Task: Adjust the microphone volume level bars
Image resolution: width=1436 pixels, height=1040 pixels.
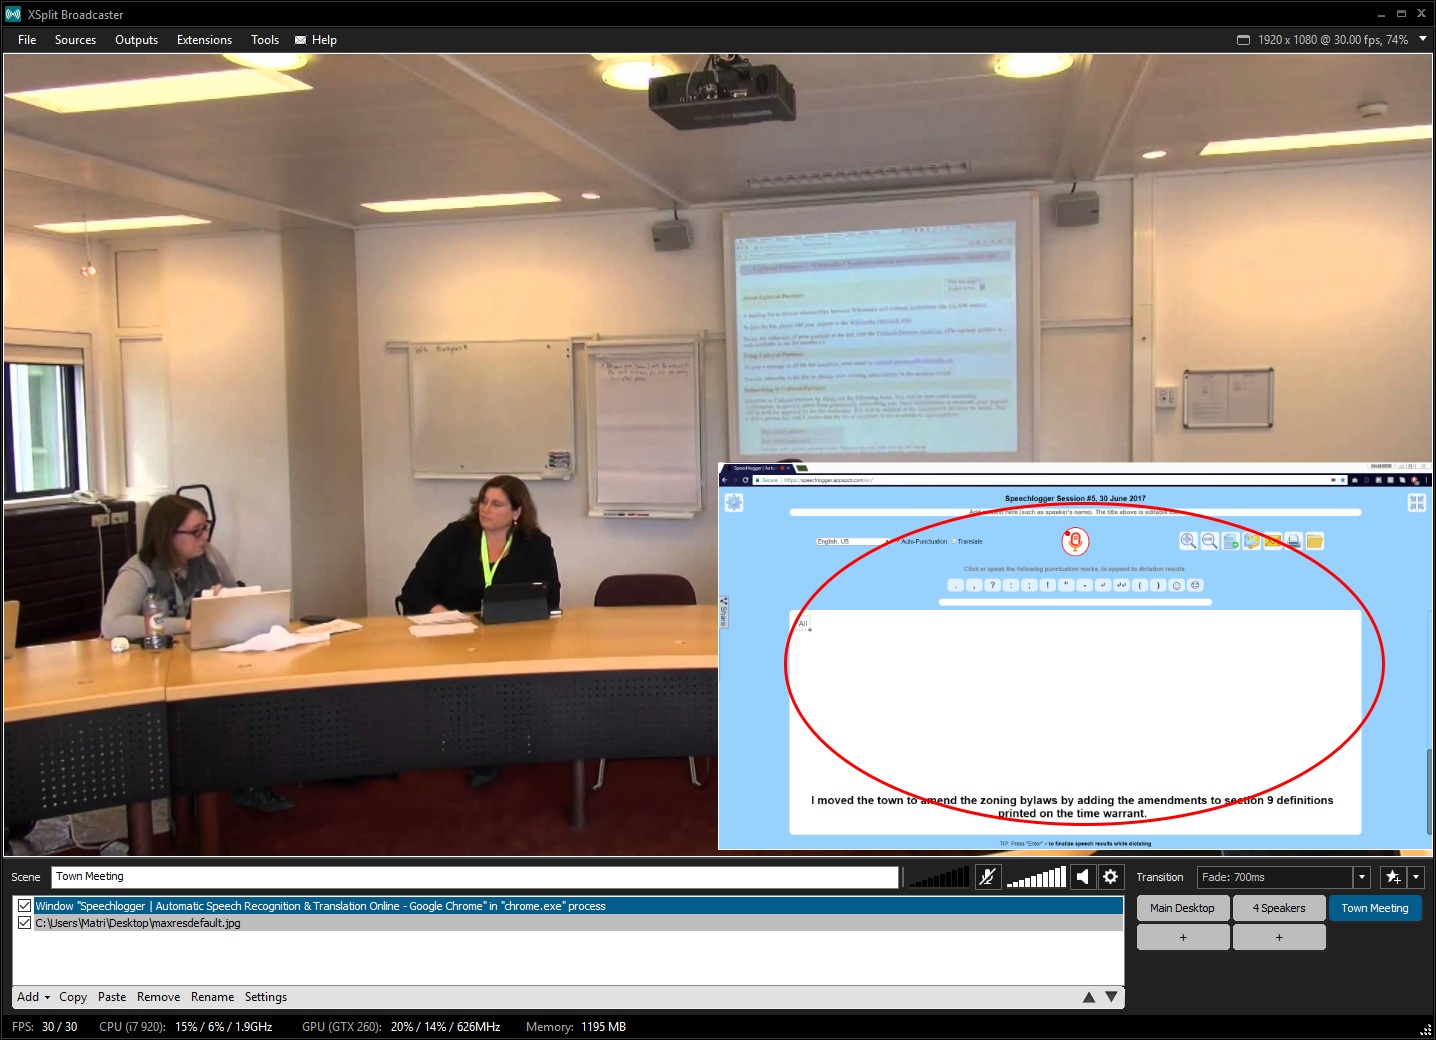Action: pos(938,877)
